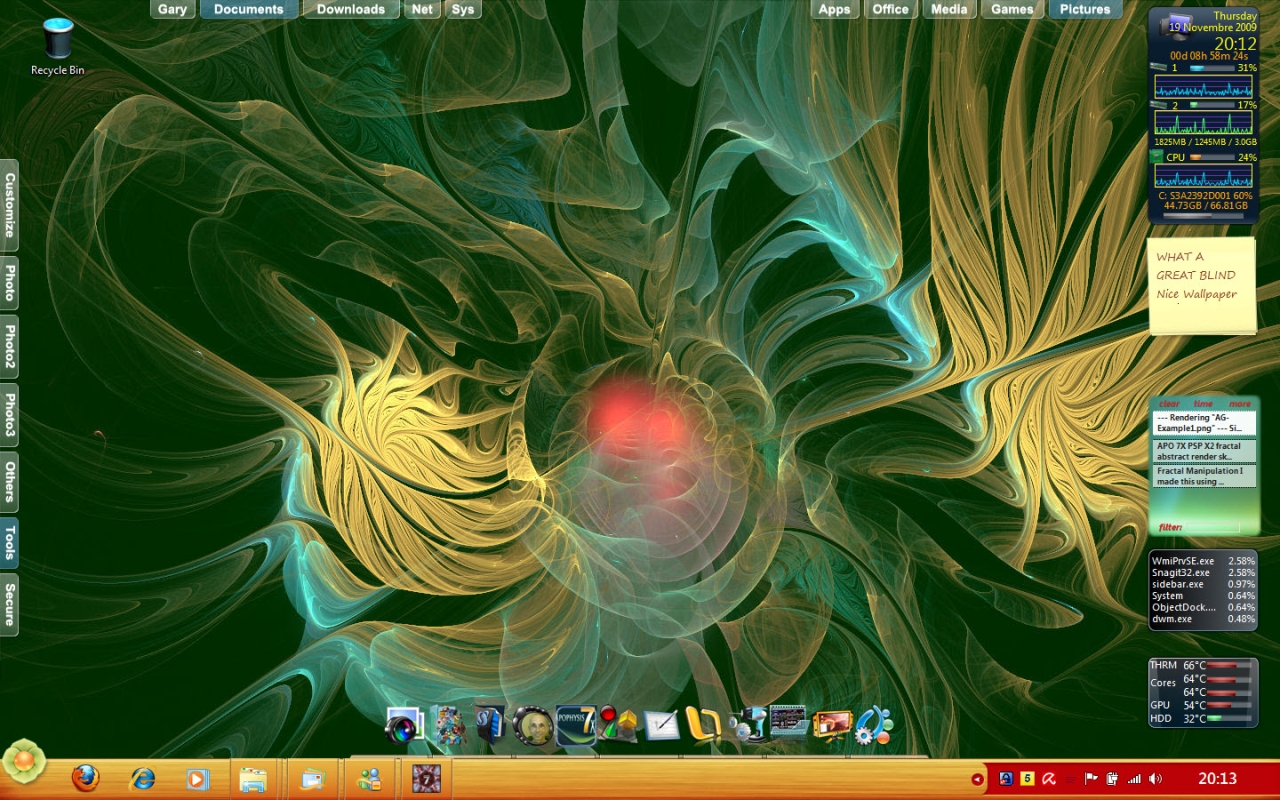Click the network signal tray icon
This screenshot has width=1280, height=800.
click(1134, 779)
